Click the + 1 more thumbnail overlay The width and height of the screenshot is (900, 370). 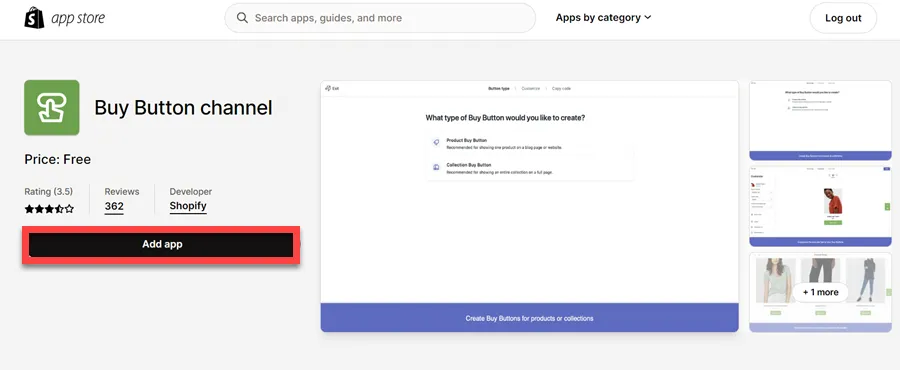tap(820, 292)
